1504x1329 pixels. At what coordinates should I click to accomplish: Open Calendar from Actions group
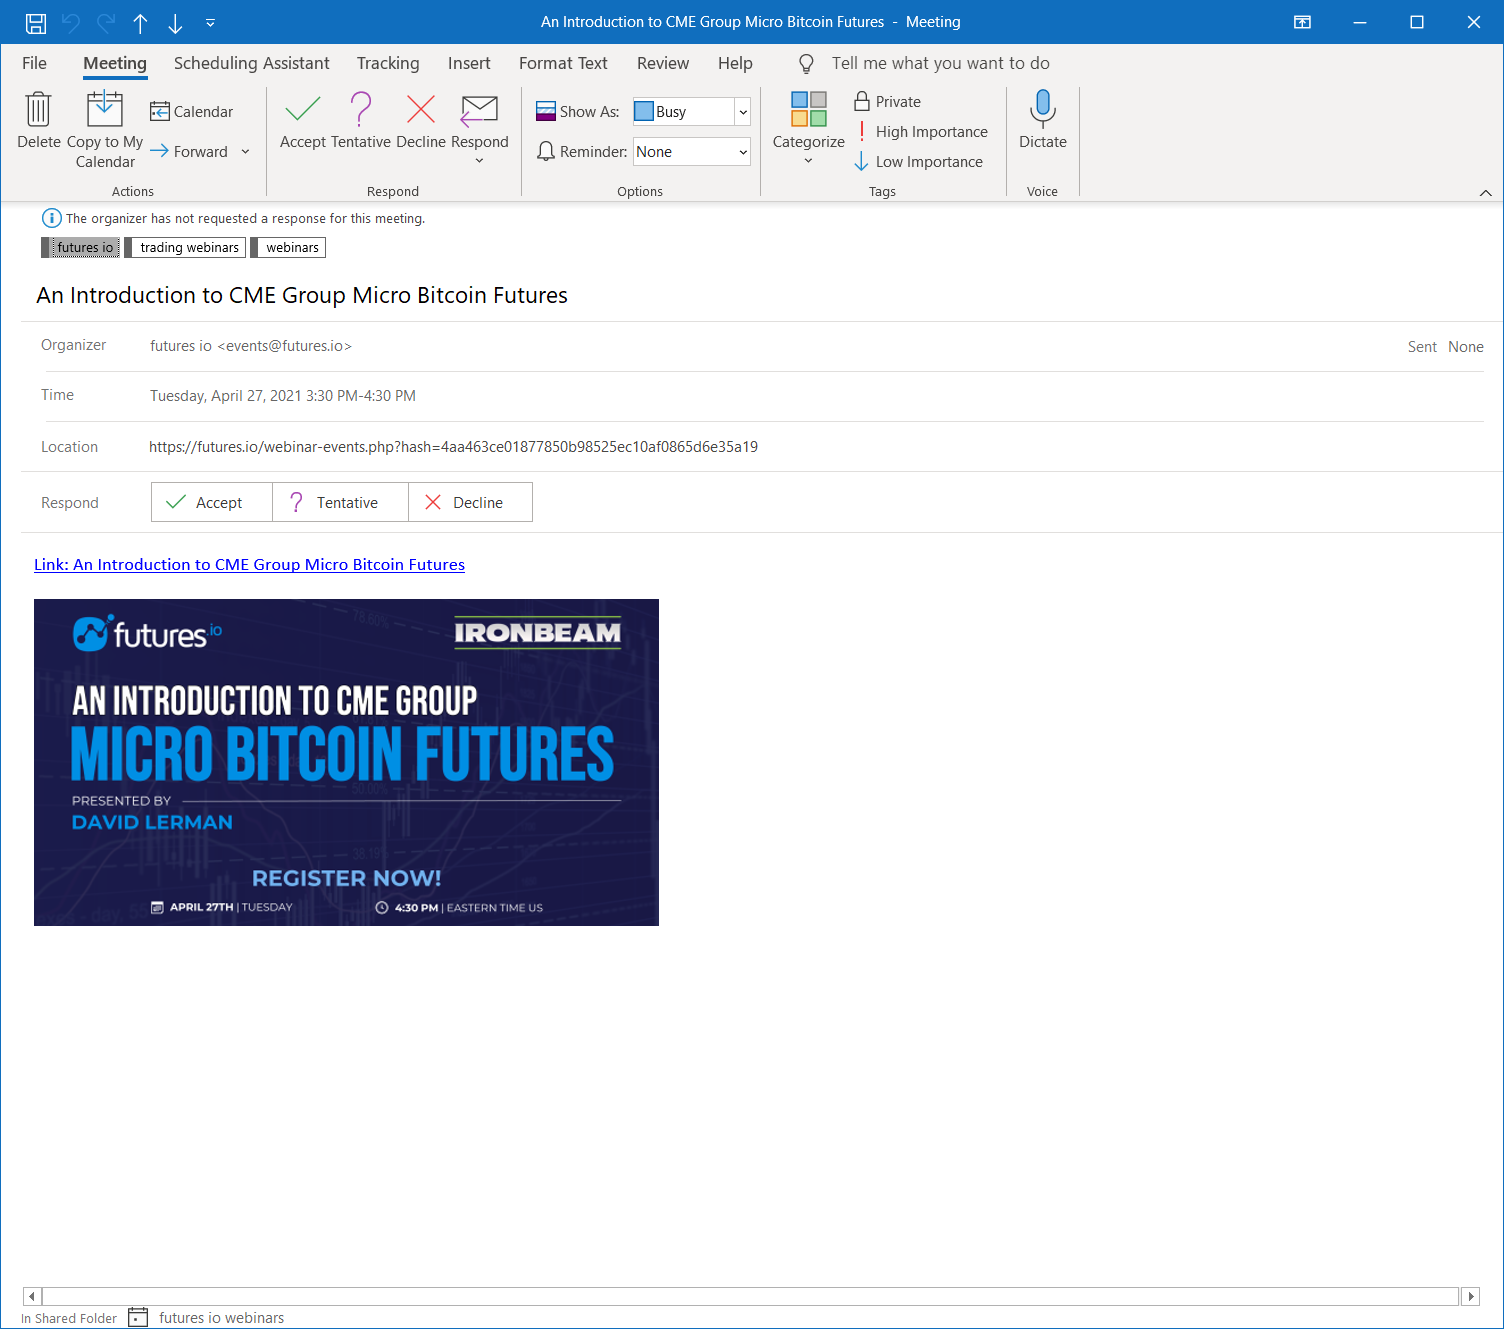(192, 111)
